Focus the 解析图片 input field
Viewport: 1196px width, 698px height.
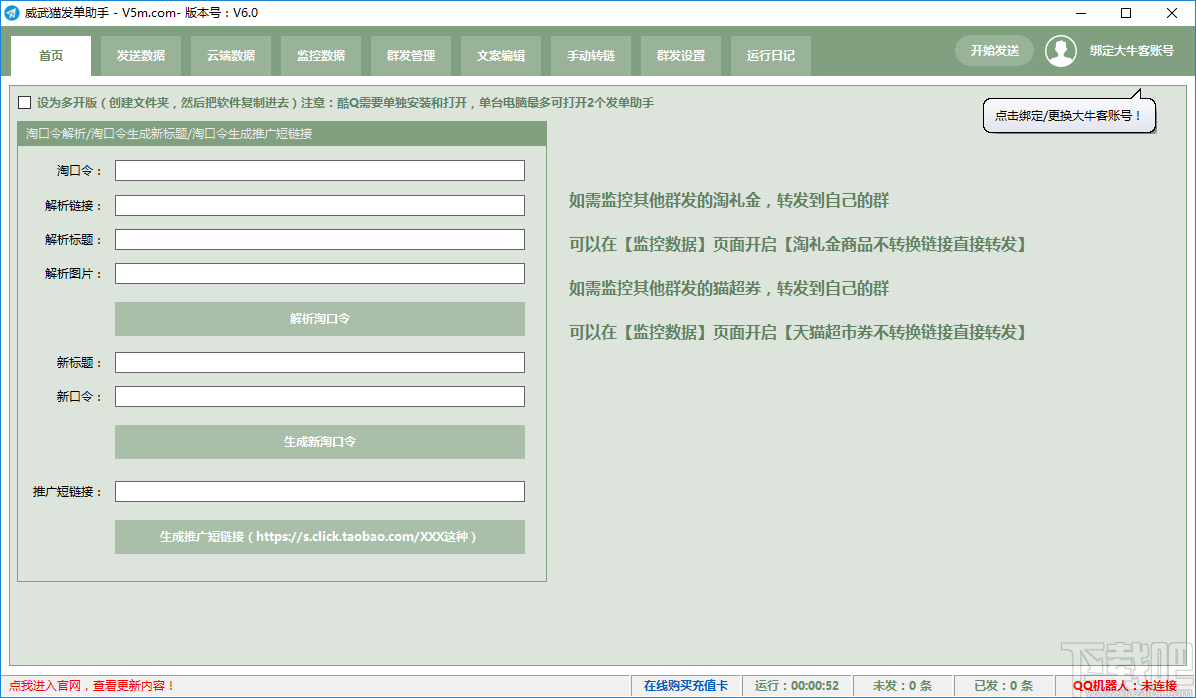[x=320, y=273]
